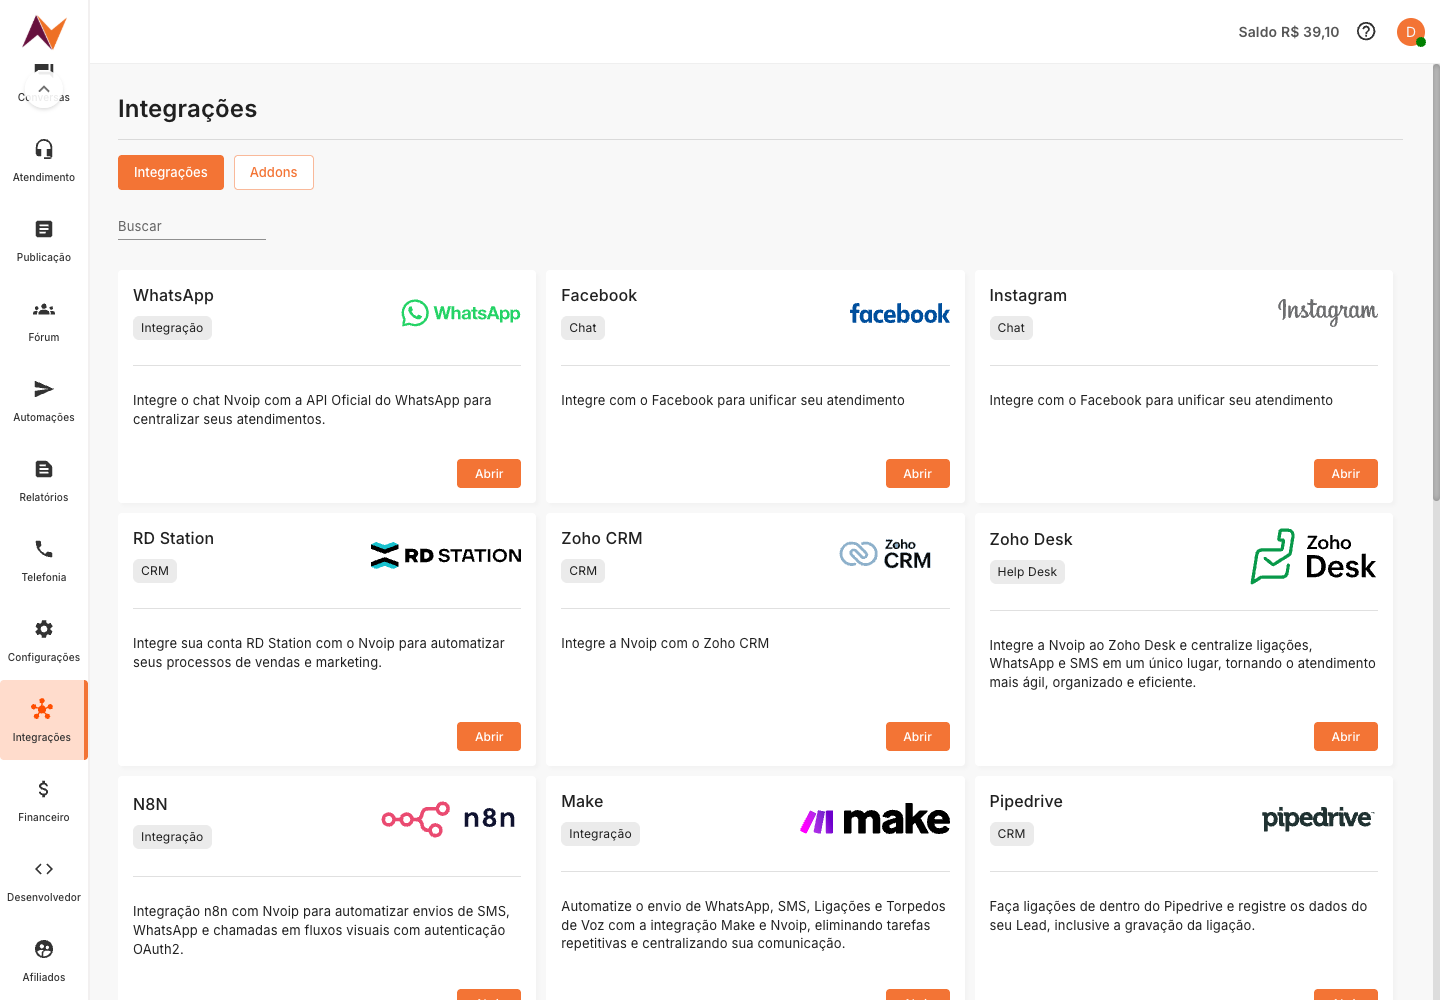The height and width of the screenshot is (1000, 1440).
Task: Click the Zoho Desk card title
Action: [1031, 539]
